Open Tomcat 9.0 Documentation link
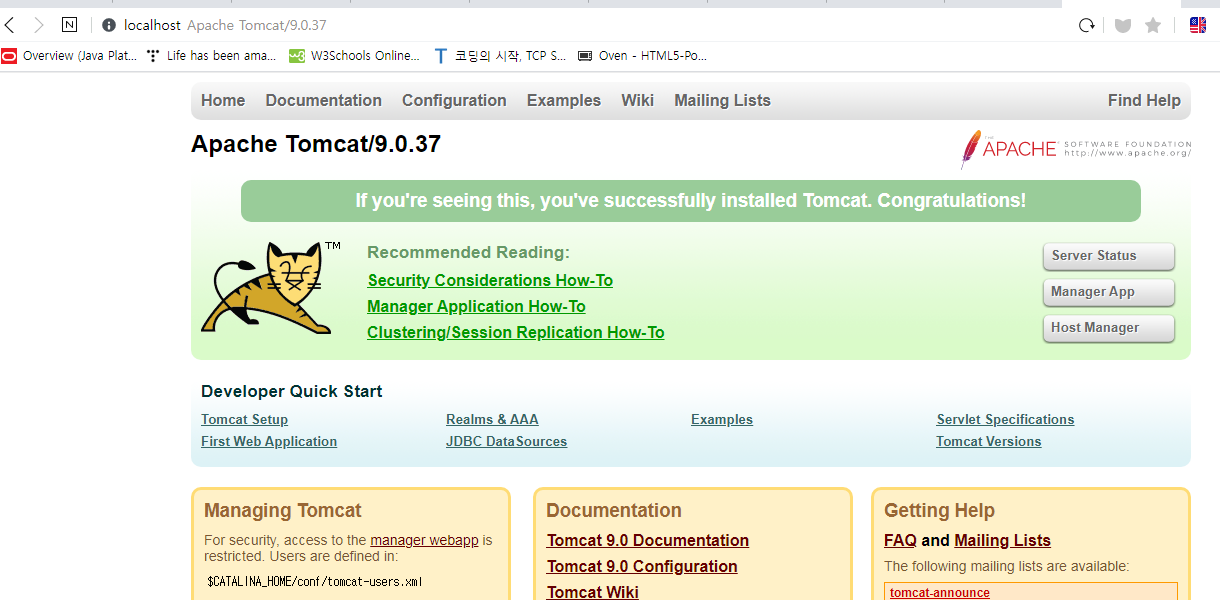Viewport: 1220px width, 600px height. [648, 540]
